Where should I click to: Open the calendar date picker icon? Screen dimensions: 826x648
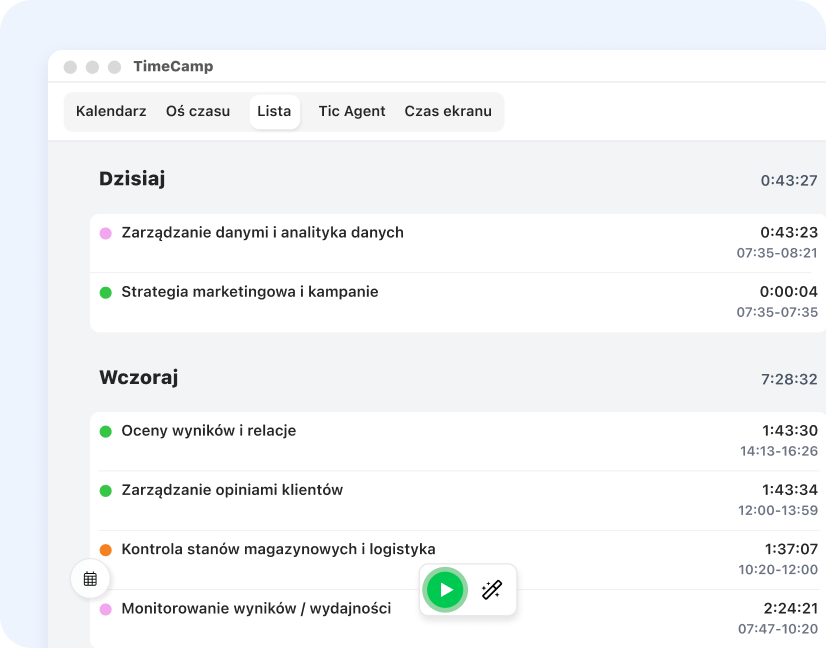[90, 579]
